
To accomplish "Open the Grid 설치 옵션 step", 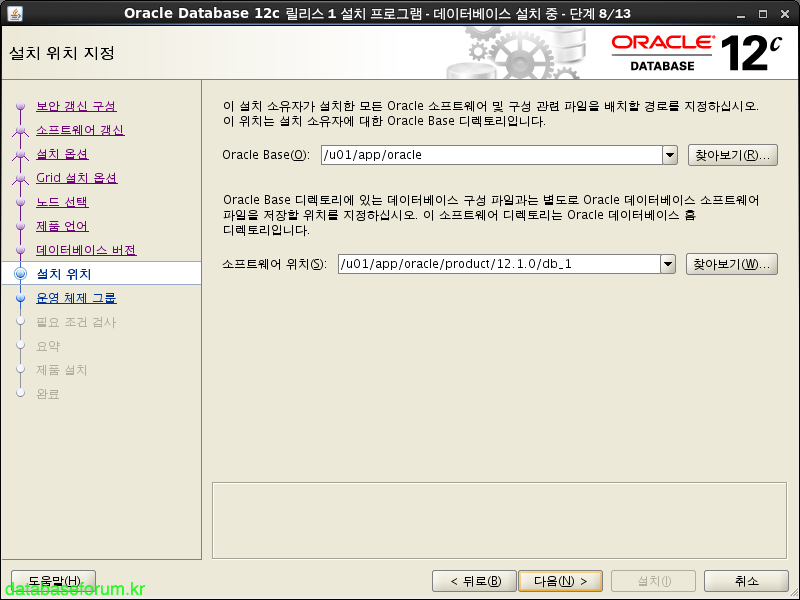I will [x=77, y=178].
